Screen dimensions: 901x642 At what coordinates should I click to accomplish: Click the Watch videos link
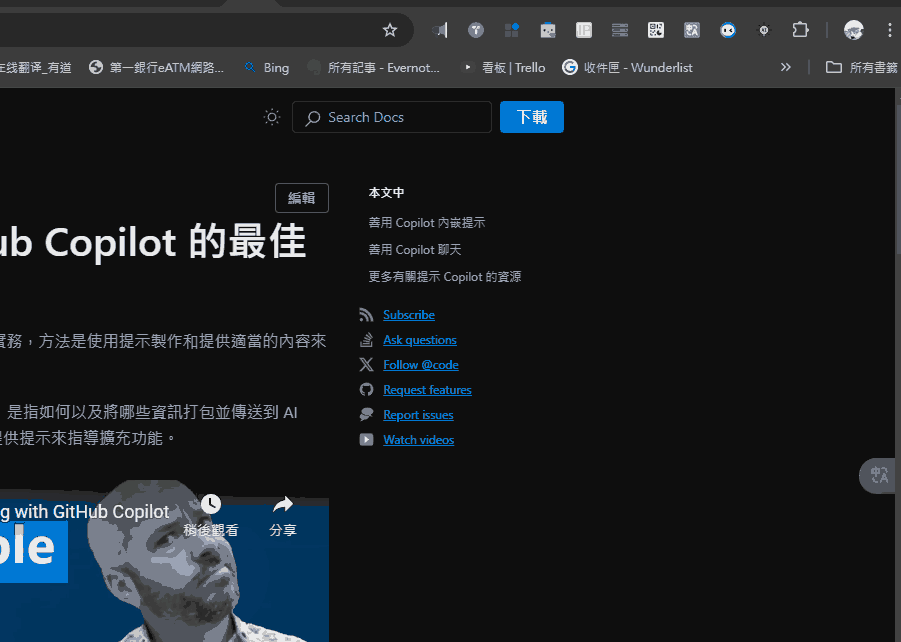[x=418, y=440]
